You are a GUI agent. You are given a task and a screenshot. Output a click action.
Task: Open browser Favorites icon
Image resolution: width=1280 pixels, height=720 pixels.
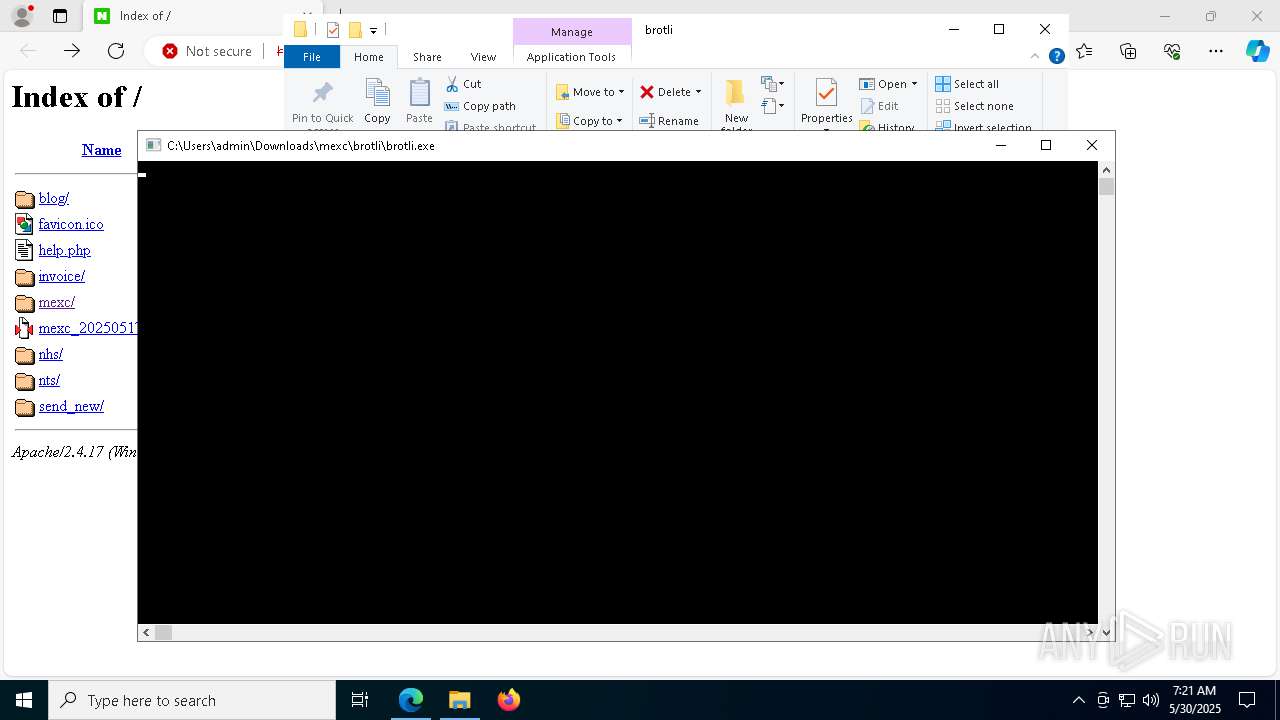[1084, 51]
